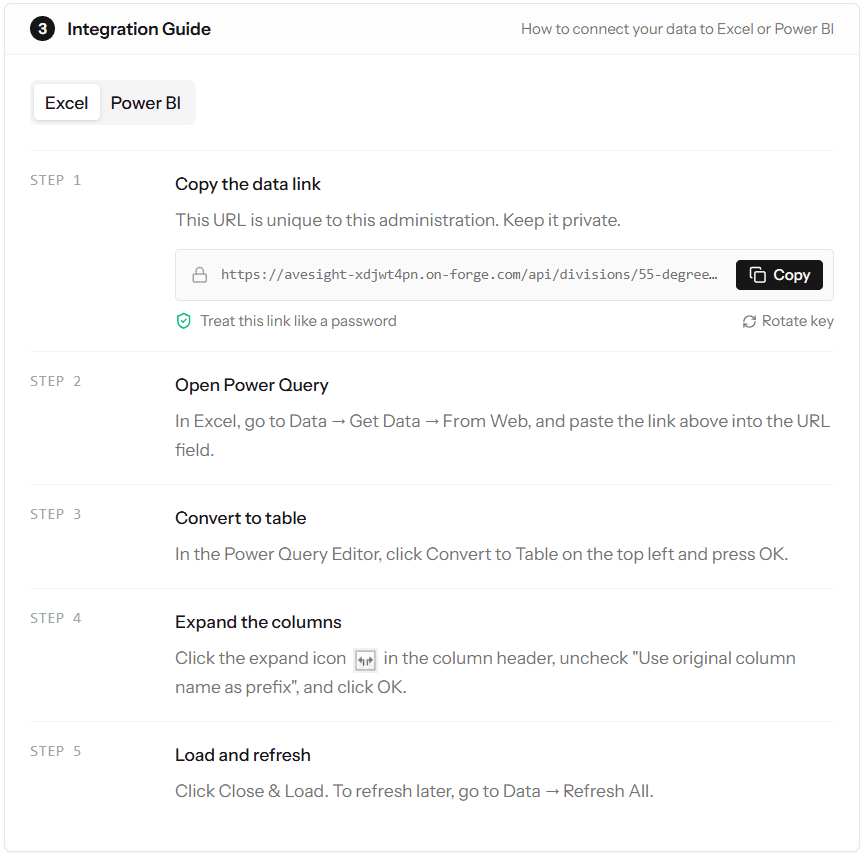Switch to the Power BI tab

point(145,103)
